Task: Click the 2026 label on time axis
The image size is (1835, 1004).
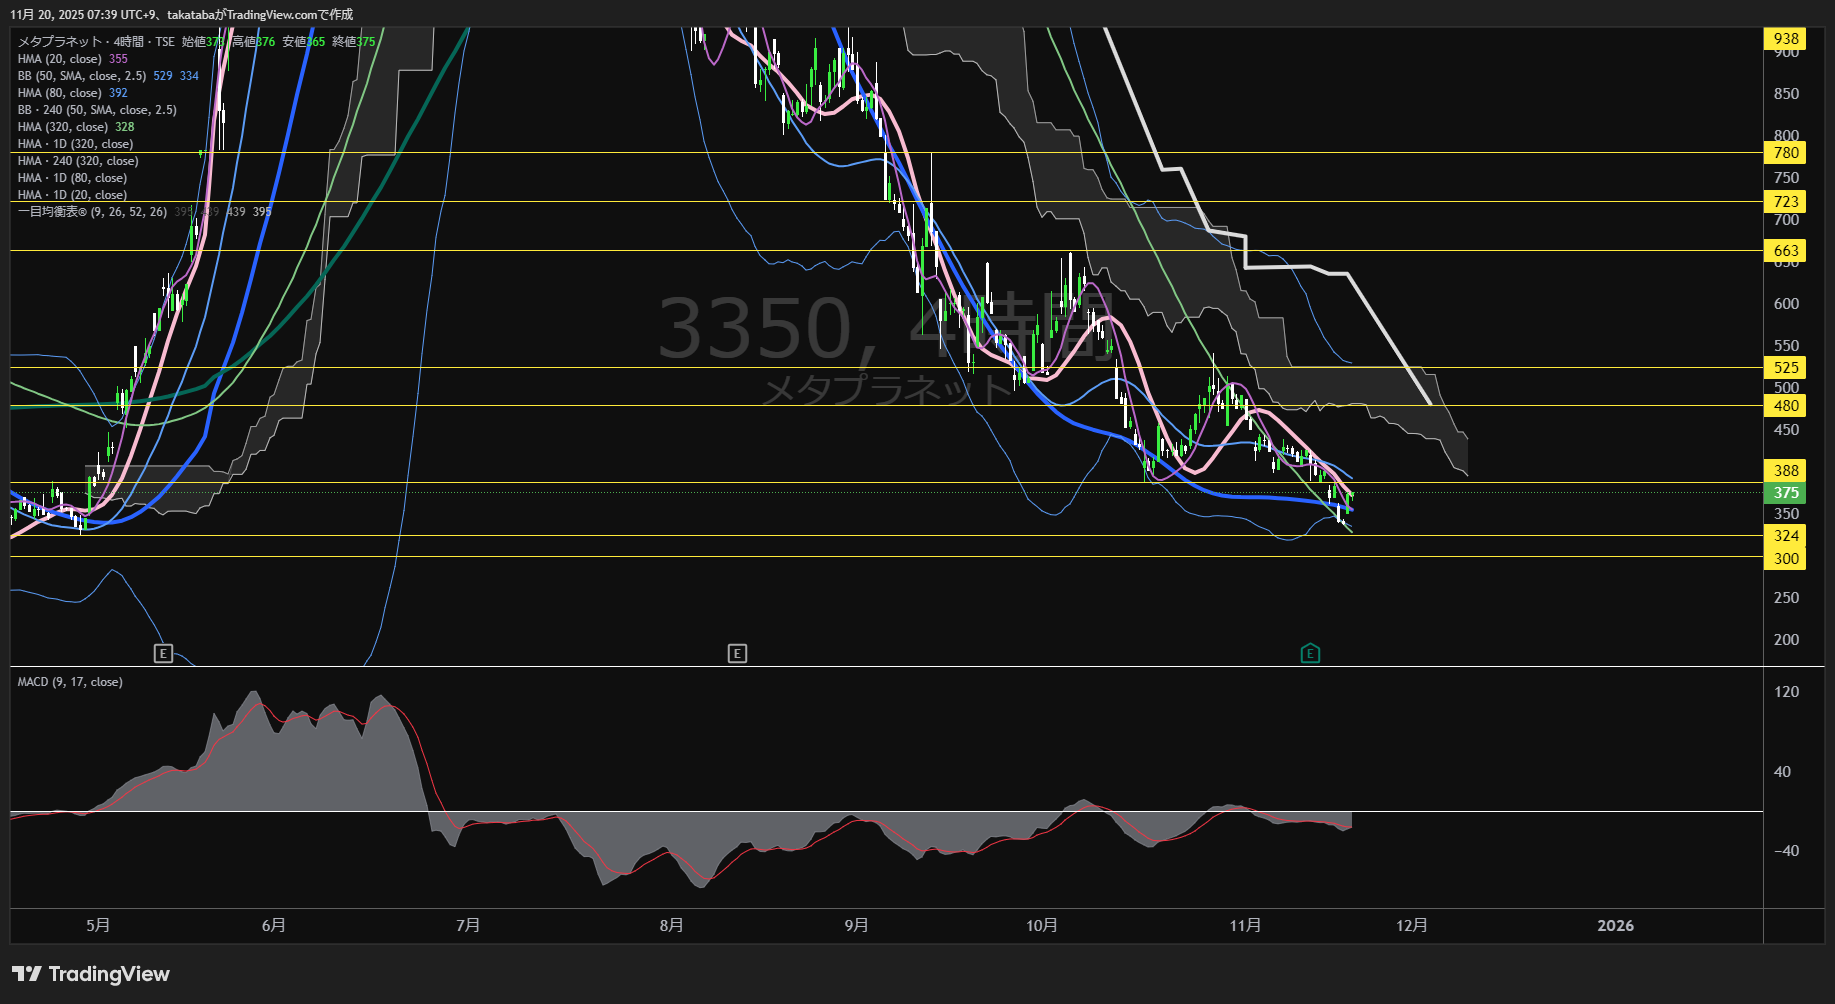Action: pos(1615,926)
